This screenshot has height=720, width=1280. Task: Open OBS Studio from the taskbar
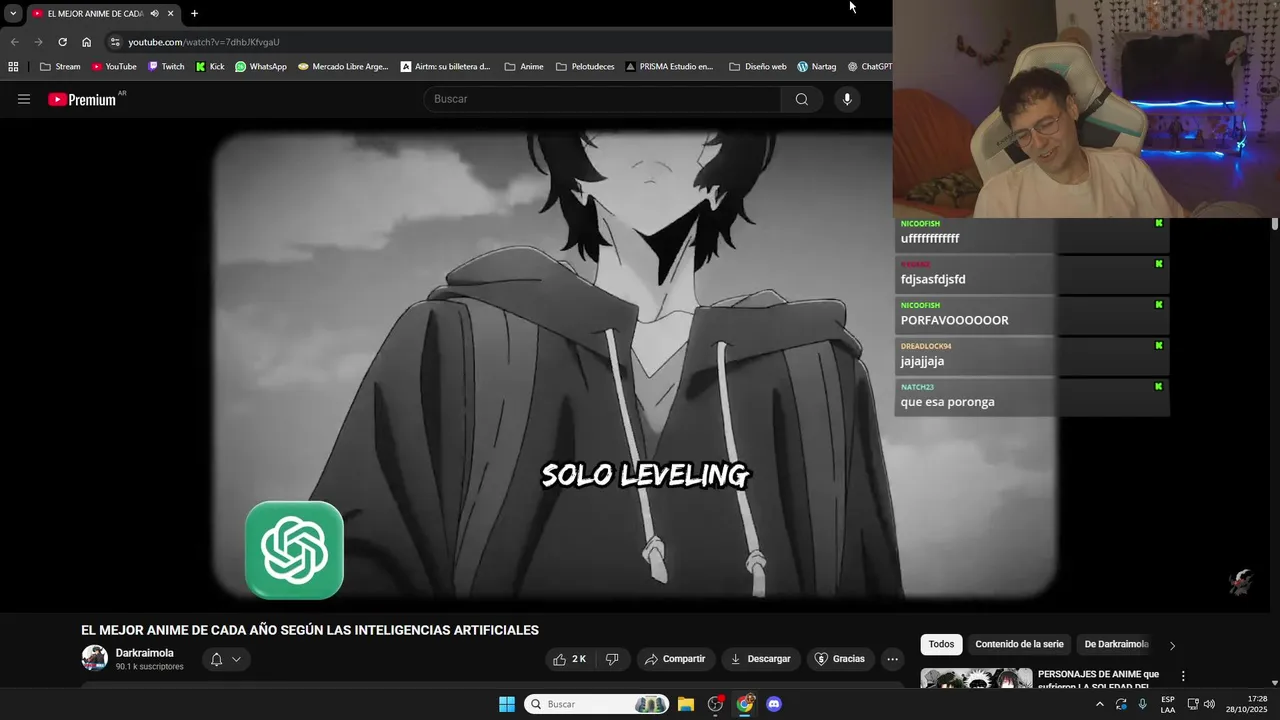point(715,704)
